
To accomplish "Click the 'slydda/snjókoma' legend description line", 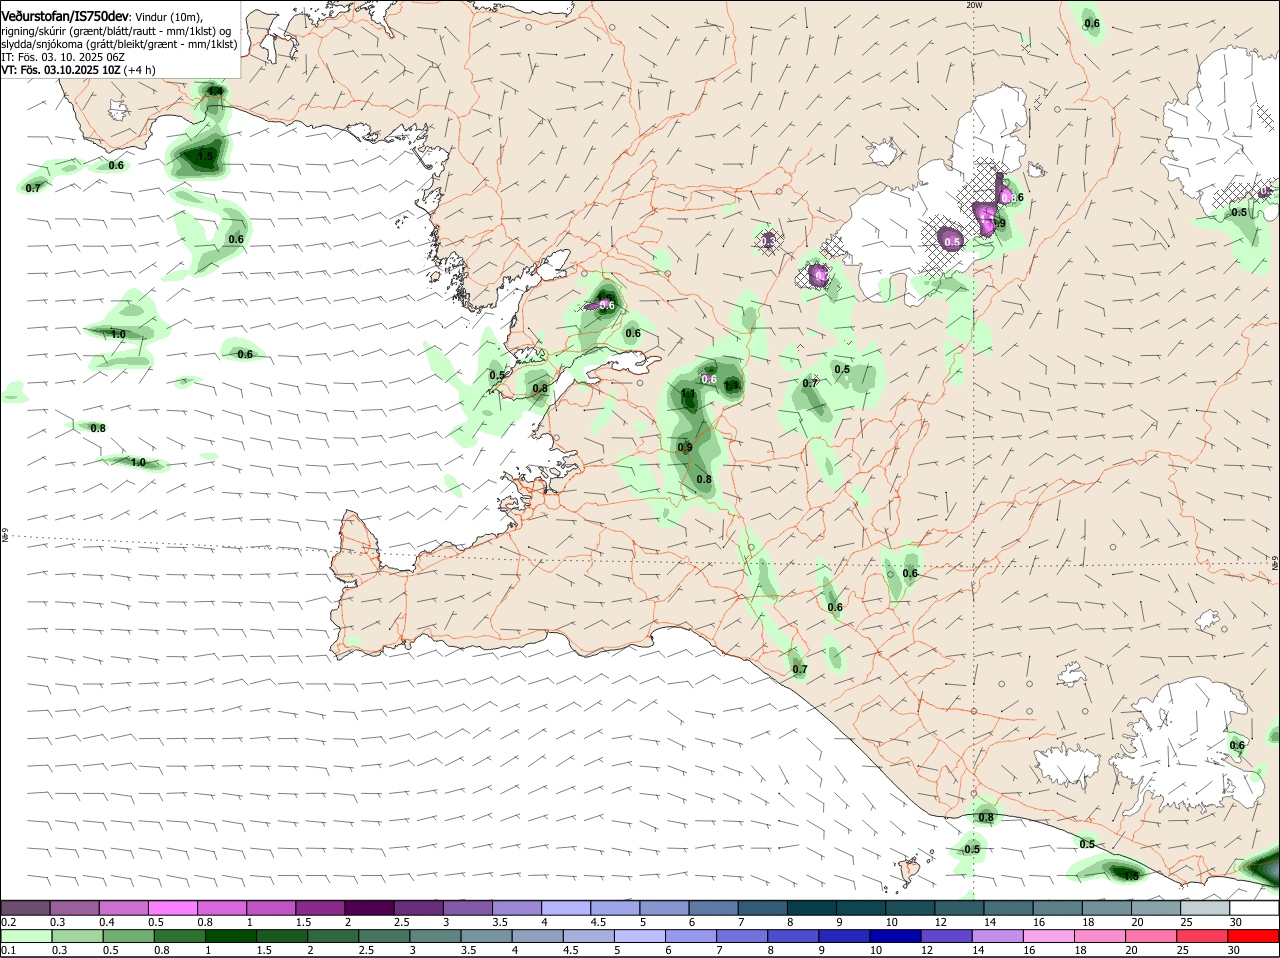I will 119,44.
